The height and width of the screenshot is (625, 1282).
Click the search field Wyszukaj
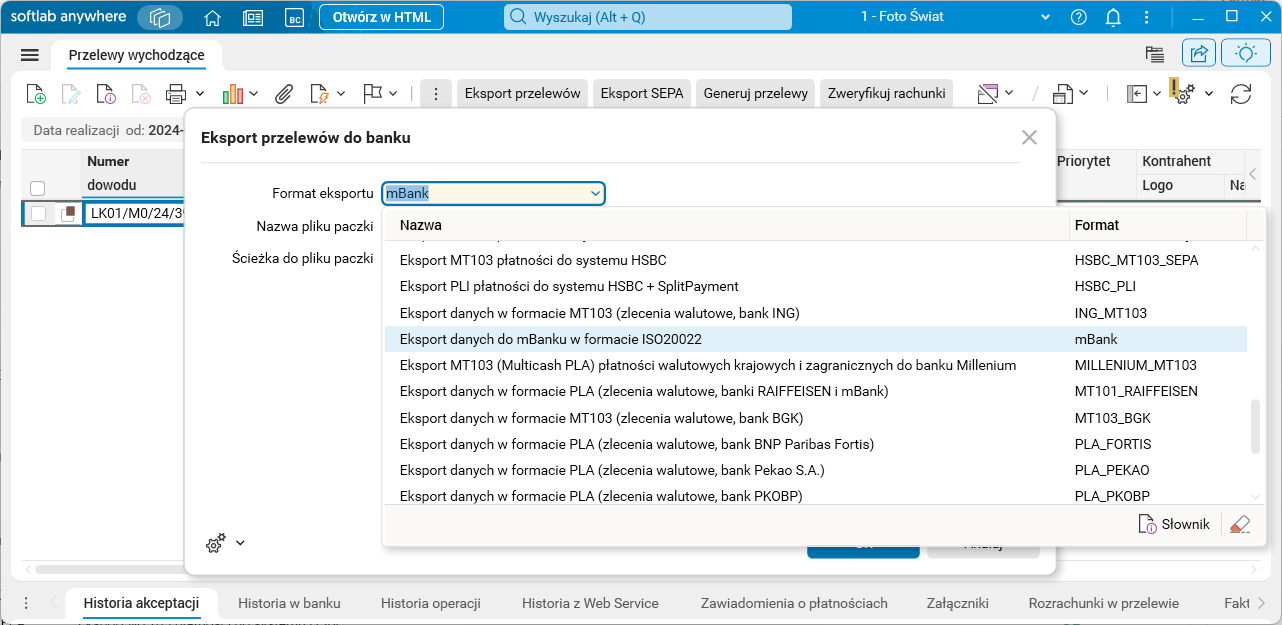[x=647, y=17]
